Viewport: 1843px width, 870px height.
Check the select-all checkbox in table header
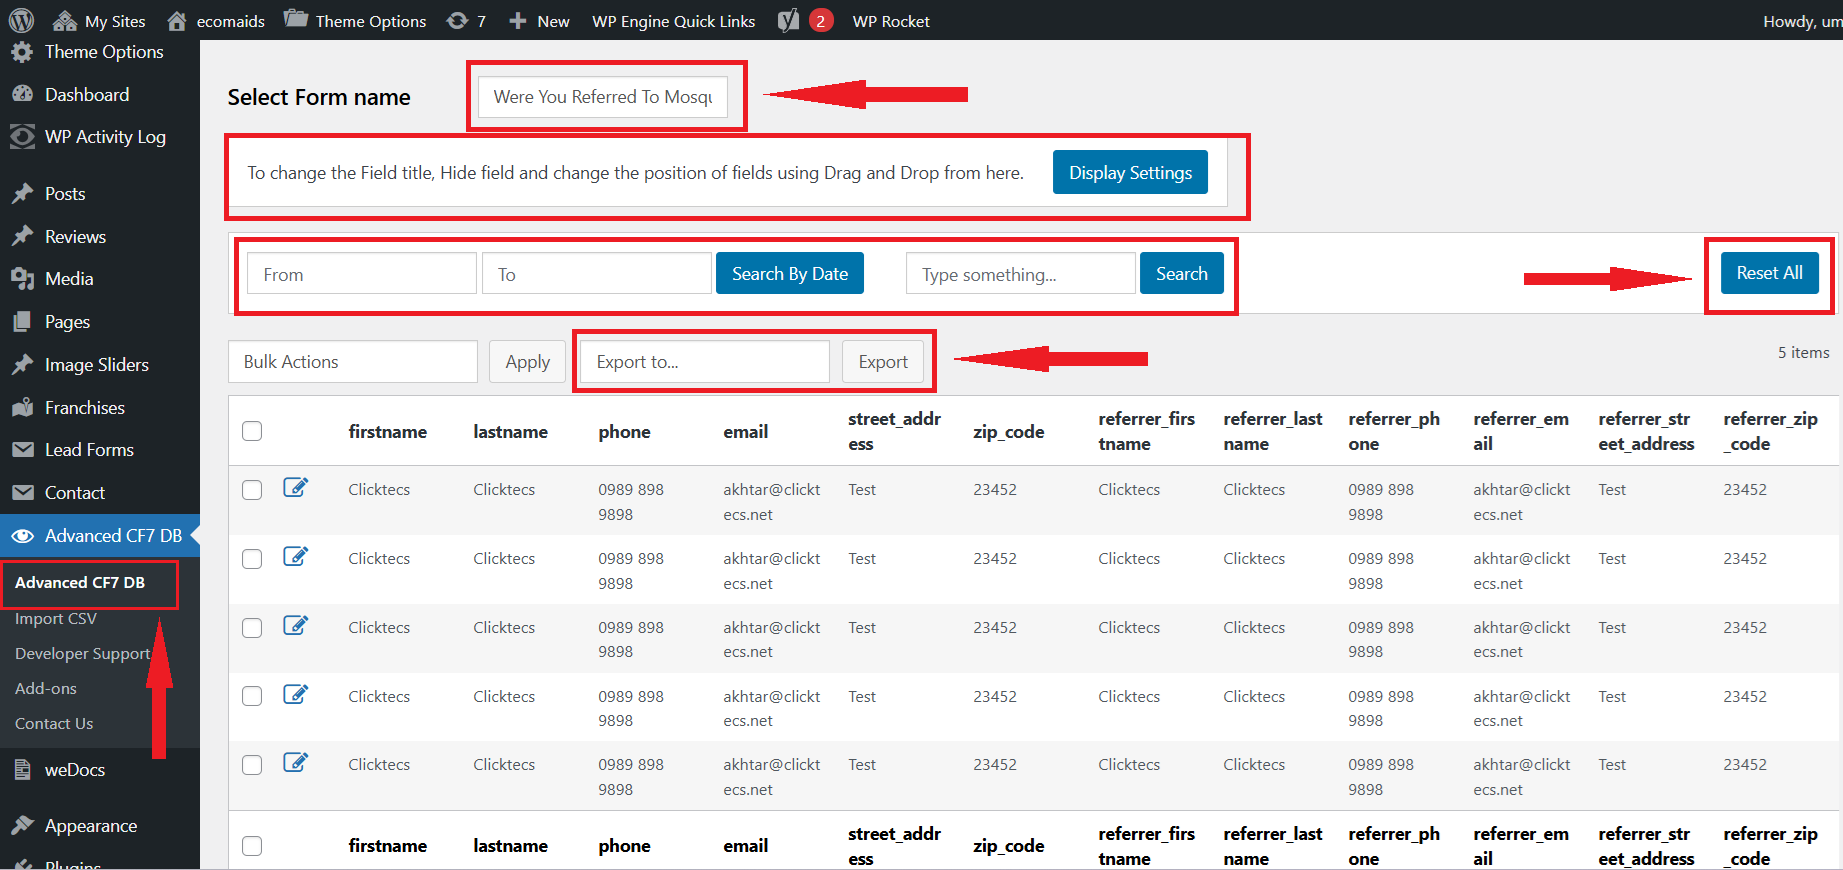coord(252,431)
